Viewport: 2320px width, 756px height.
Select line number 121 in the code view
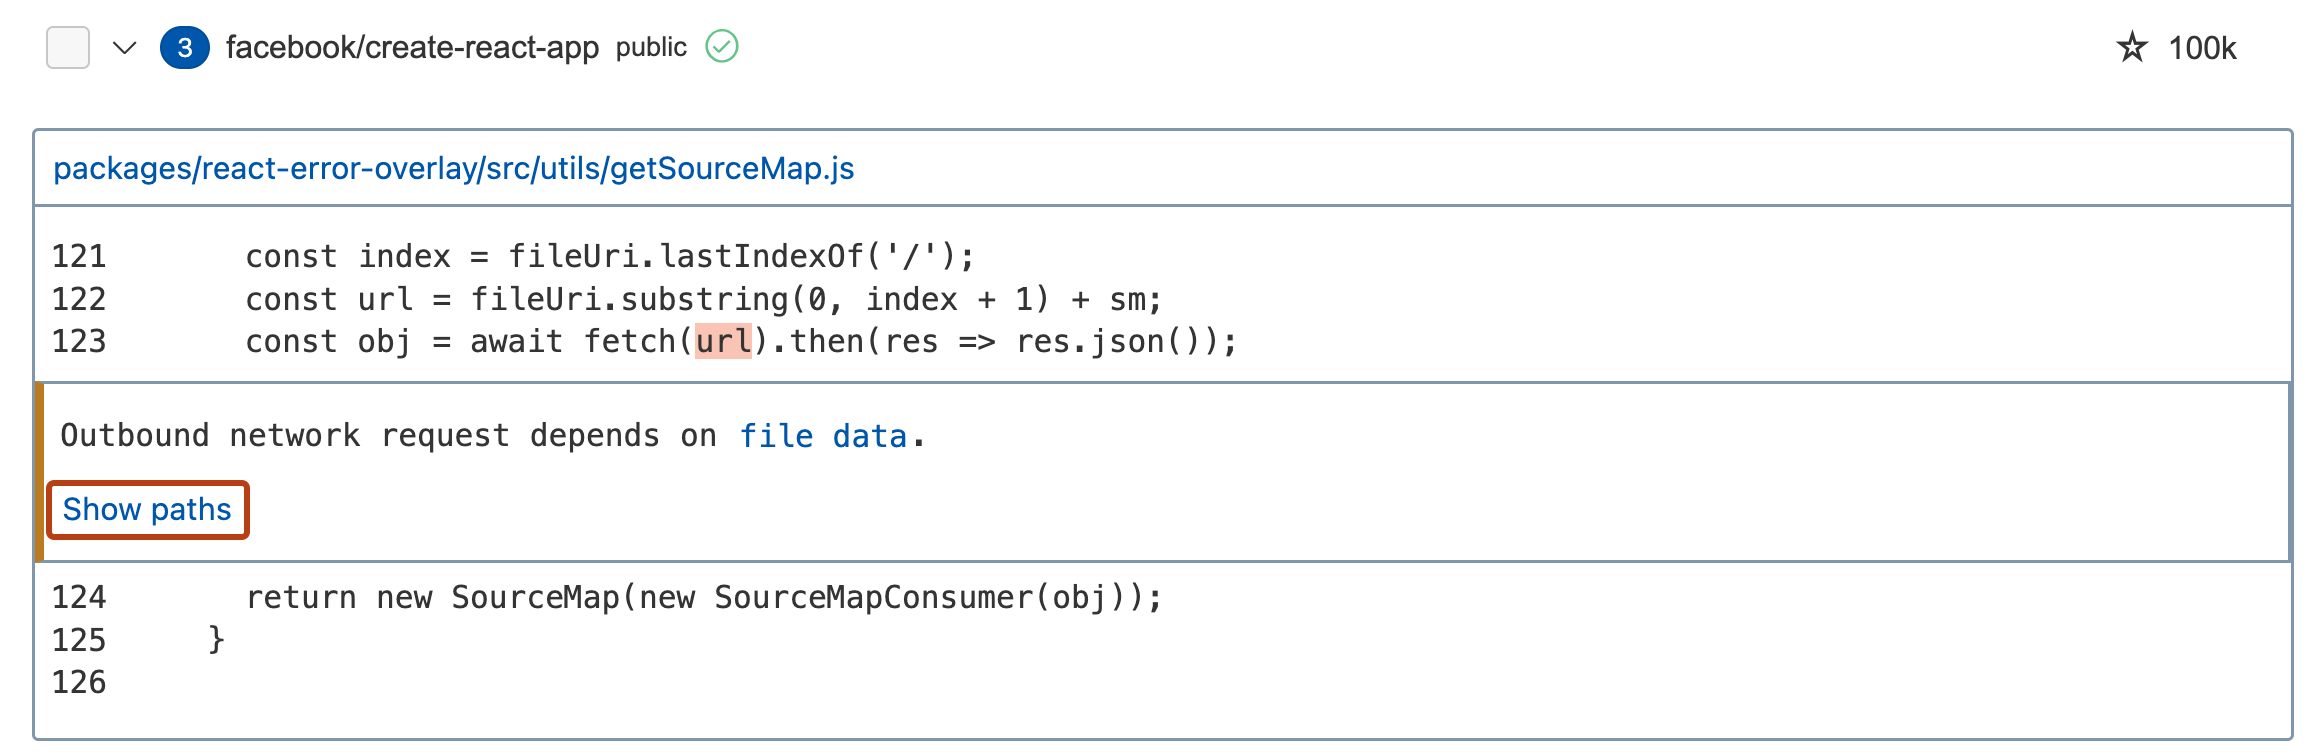(81, 256)
